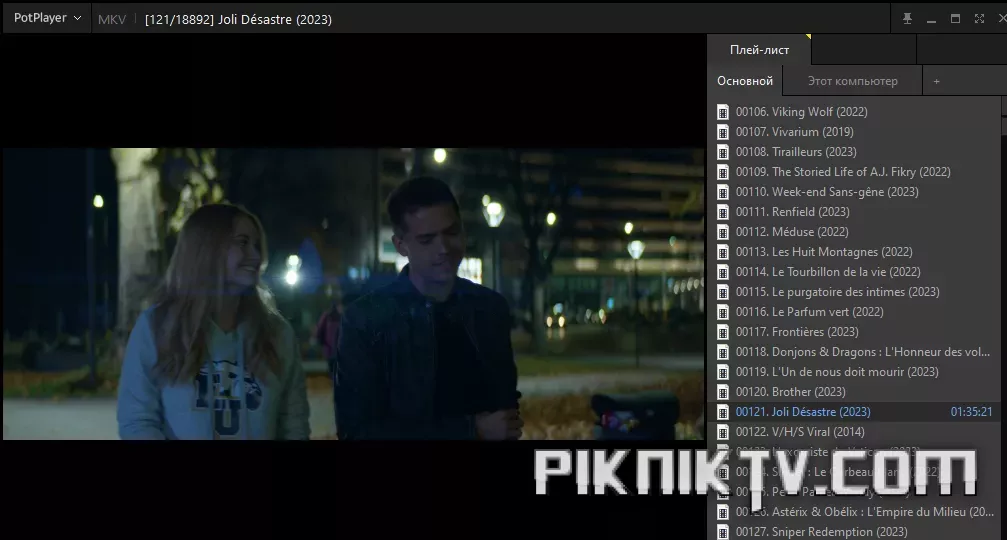The width and height of the screenshot is (1007, 540).
Task: Click the MKV format label in title bar
Action: (x=112, y=19)
